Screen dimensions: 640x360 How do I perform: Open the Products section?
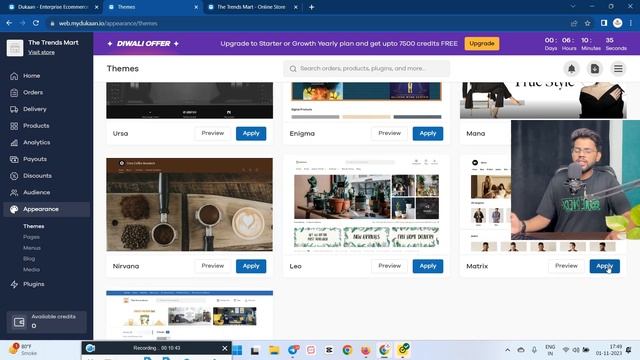(x=36, y=126)
